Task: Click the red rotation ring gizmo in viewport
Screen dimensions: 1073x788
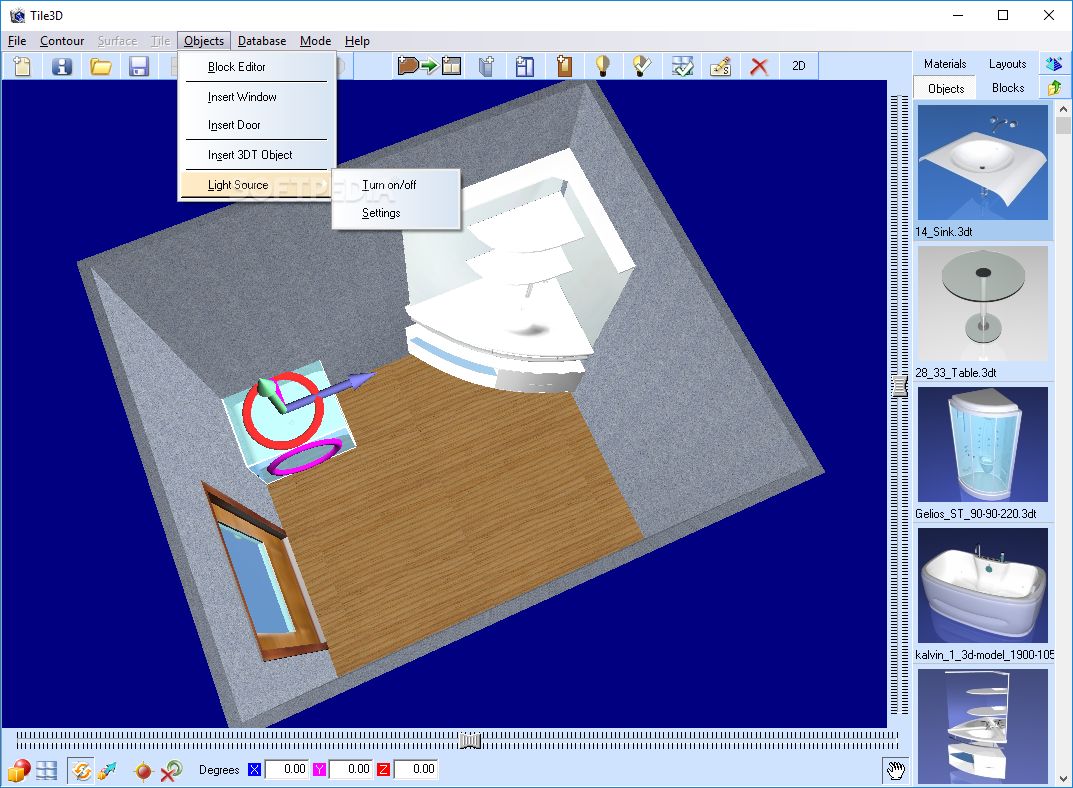Action: (283, 410)
